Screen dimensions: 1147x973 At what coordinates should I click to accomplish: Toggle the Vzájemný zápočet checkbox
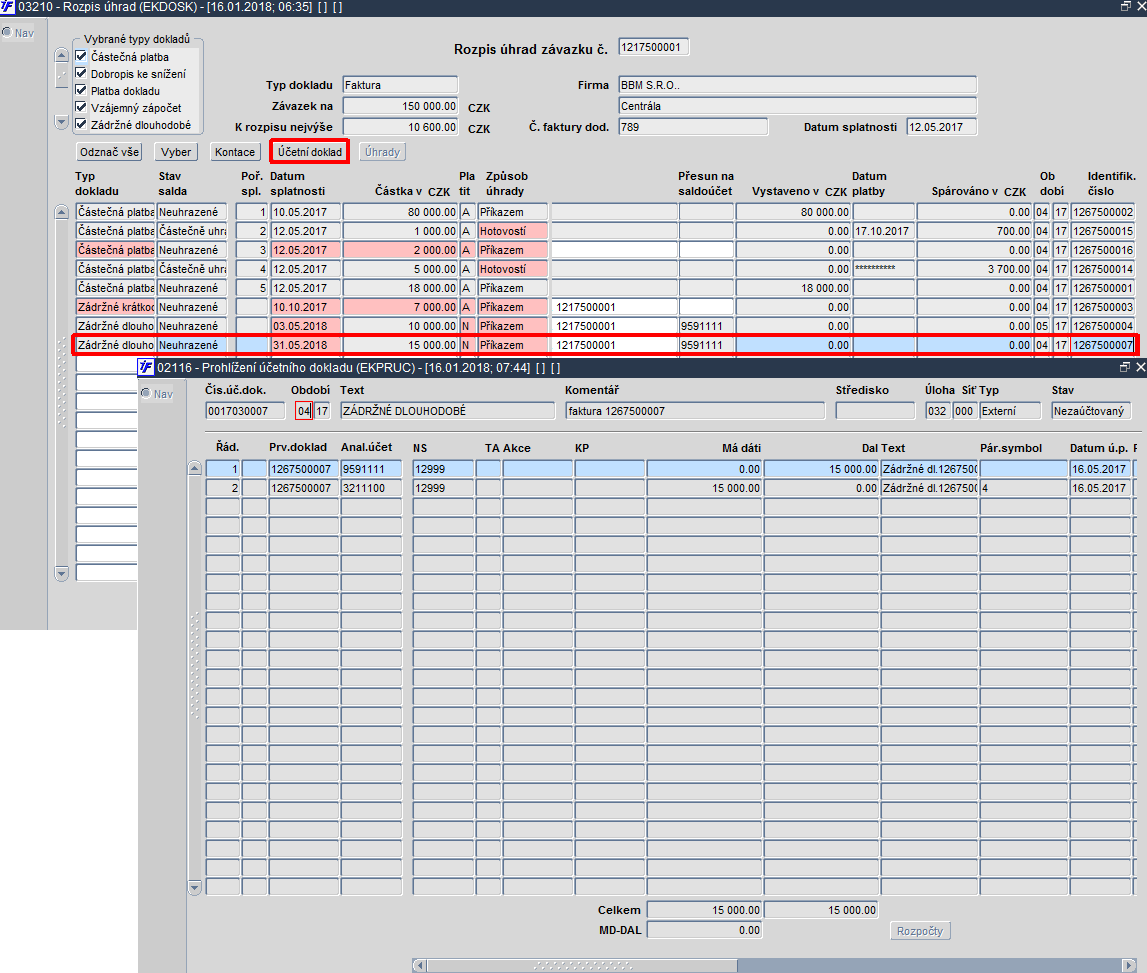81,108
